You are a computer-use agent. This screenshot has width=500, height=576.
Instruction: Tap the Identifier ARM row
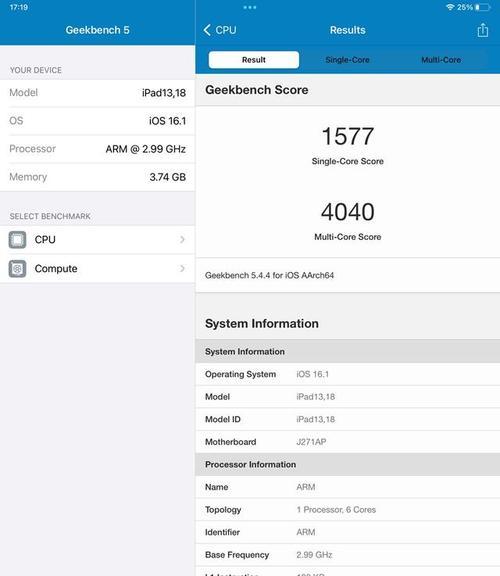[x=348, y=532]
